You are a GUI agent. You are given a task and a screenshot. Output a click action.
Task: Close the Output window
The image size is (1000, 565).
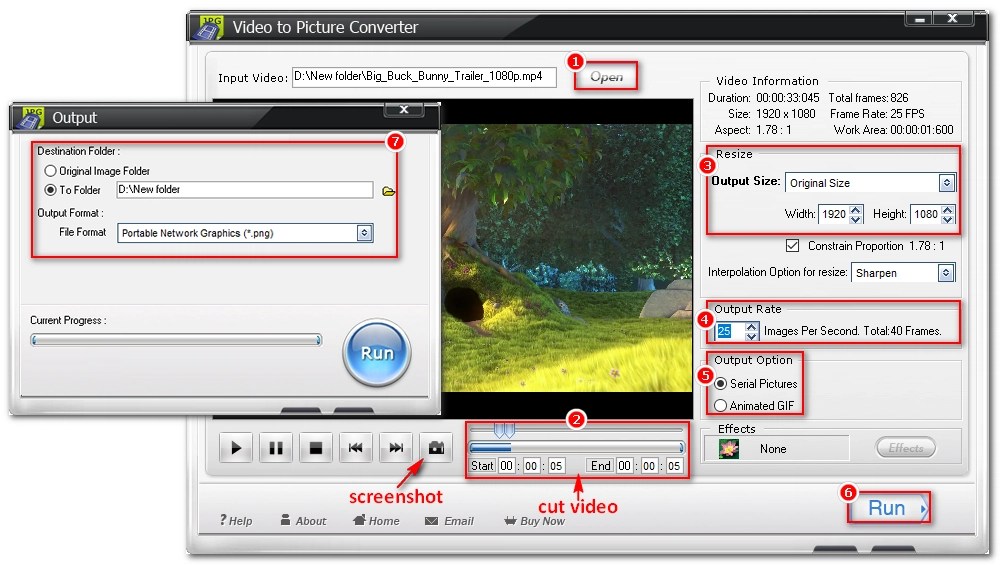[404, 110]
